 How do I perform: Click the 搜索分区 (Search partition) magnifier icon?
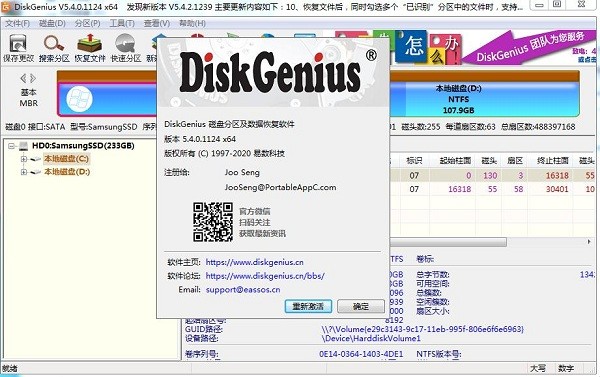pyautogui.click(x=54, y=48)
